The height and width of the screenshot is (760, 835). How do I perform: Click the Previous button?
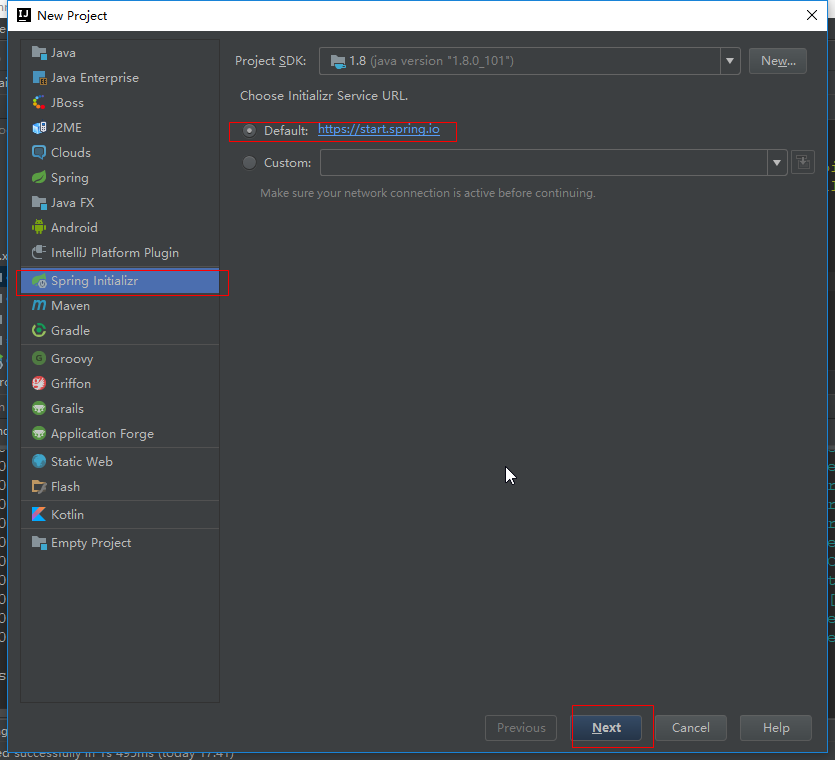click(x=521, y=728)
